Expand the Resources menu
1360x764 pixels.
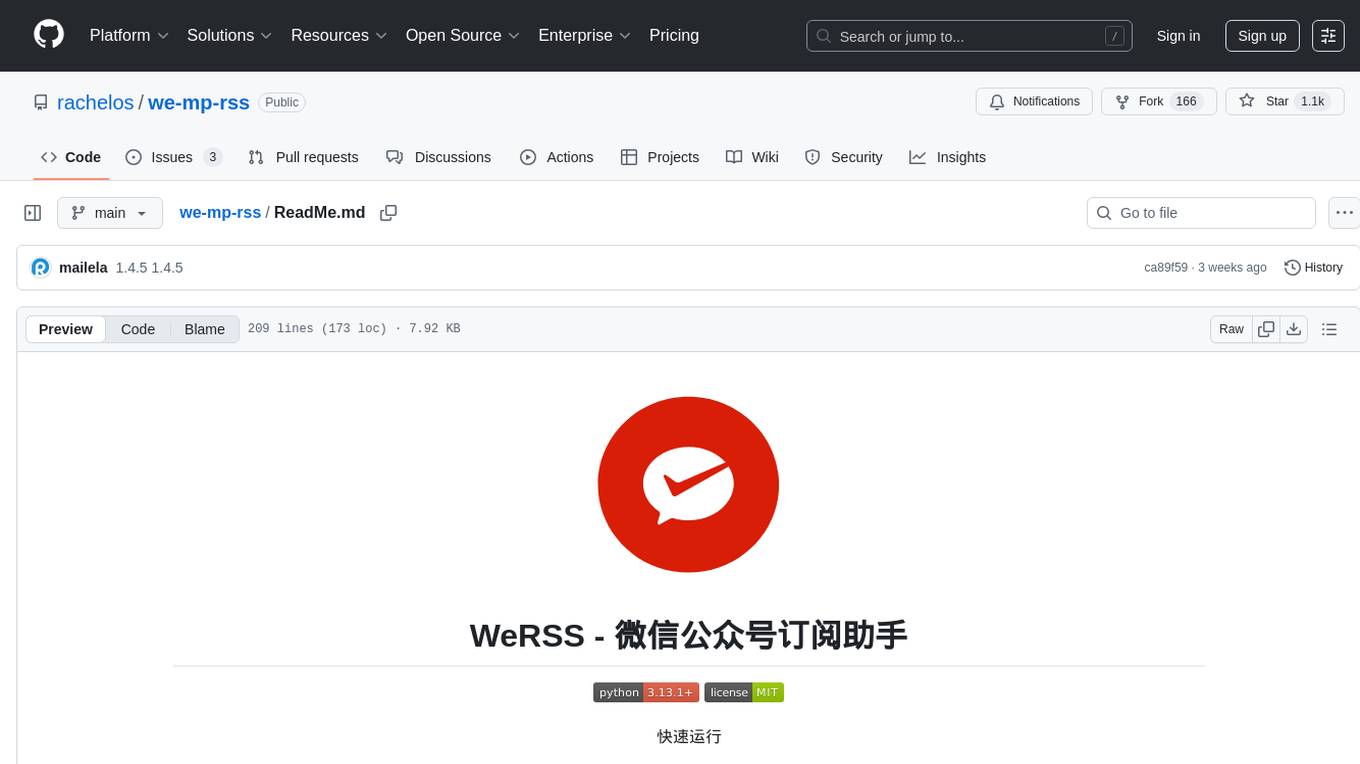(x=339, y=35)
